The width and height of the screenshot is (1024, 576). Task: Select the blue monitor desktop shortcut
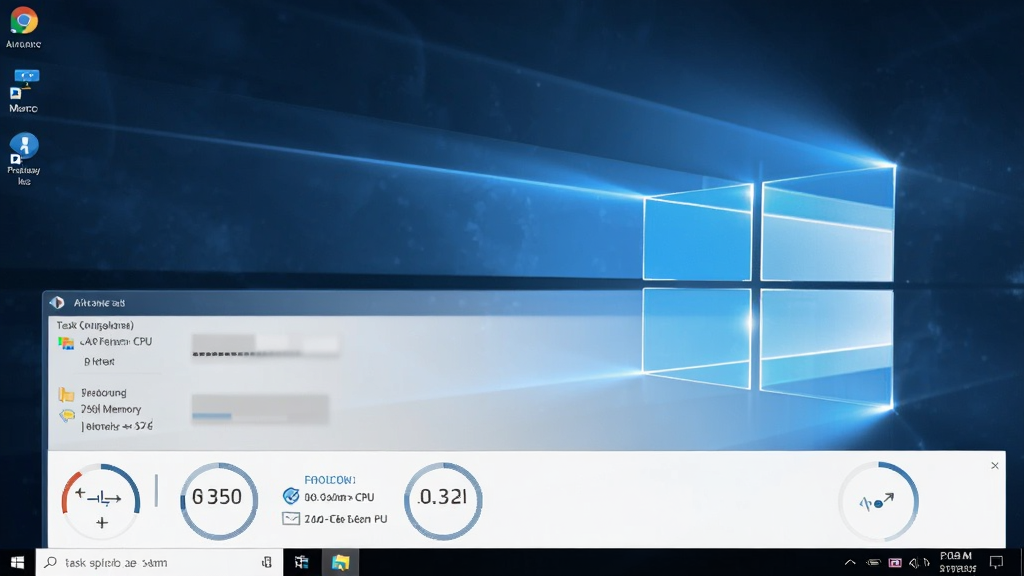click(24, 85)
